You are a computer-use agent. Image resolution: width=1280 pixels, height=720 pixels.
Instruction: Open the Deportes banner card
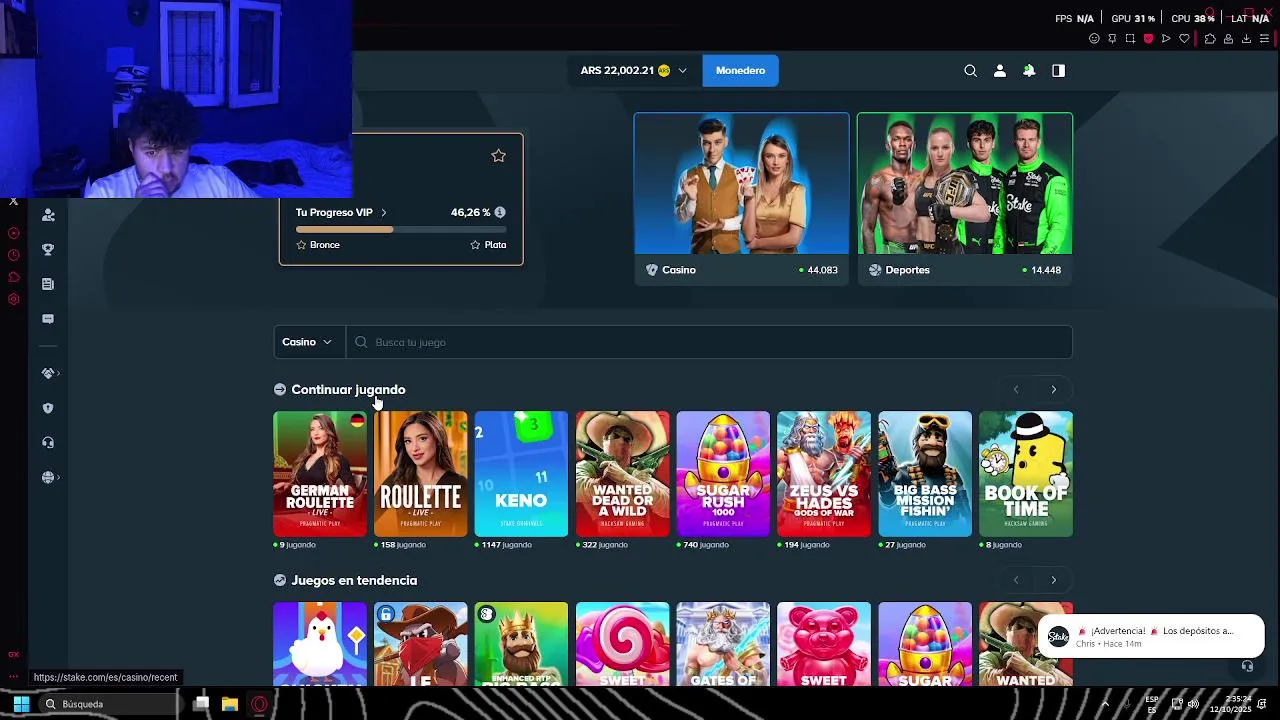coord(964,198)
